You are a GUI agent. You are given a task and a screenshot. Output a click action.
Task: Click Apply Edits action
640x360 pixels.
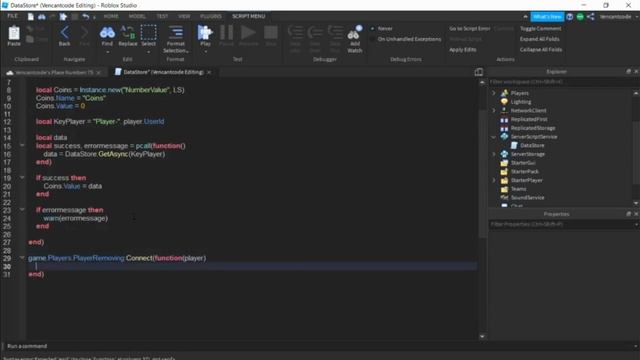coord(462,50)
